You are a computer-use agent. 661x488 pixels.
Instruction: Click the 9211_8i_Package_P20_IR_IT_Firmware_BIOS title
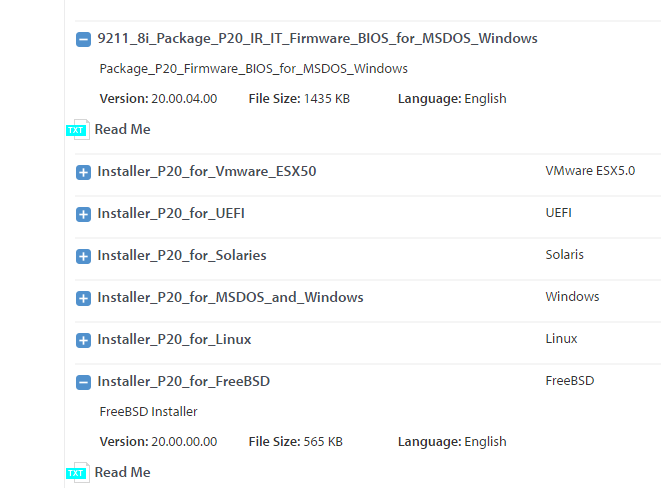pyautogui.click(x=317, y=39)
